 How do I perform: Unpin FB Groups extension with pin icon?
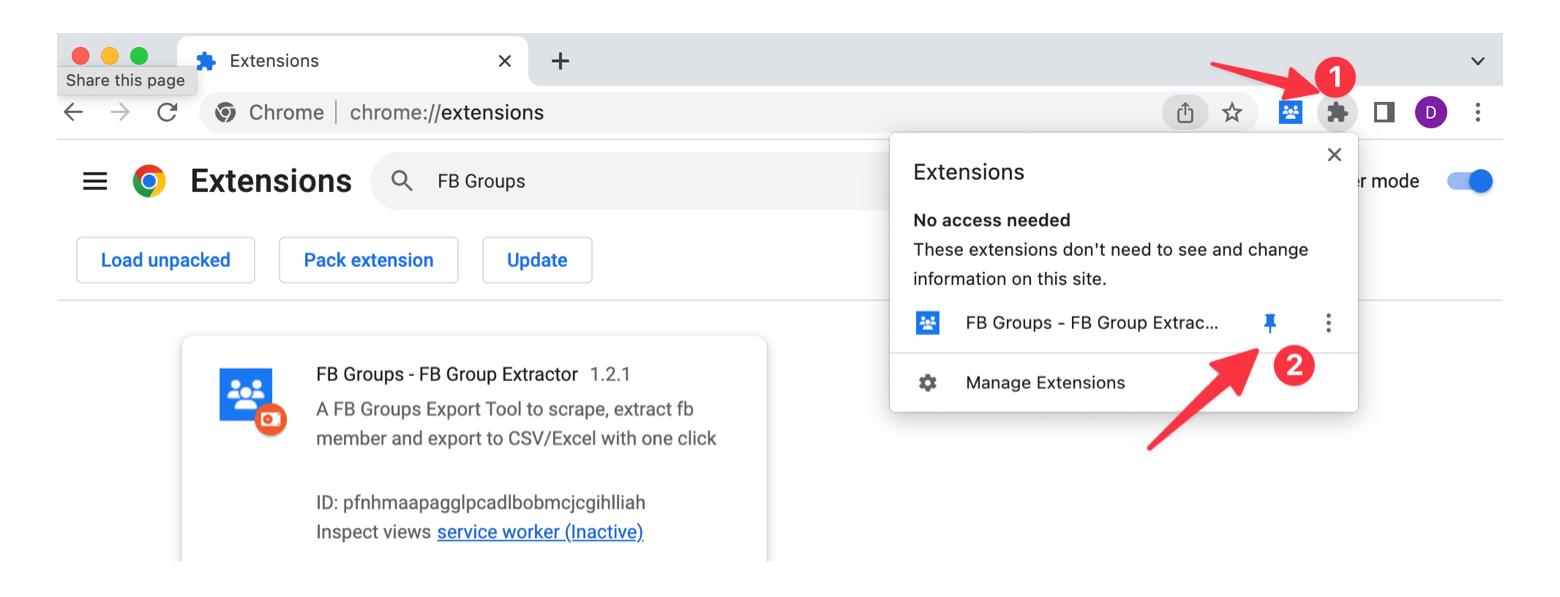[x=1270, y=323]
